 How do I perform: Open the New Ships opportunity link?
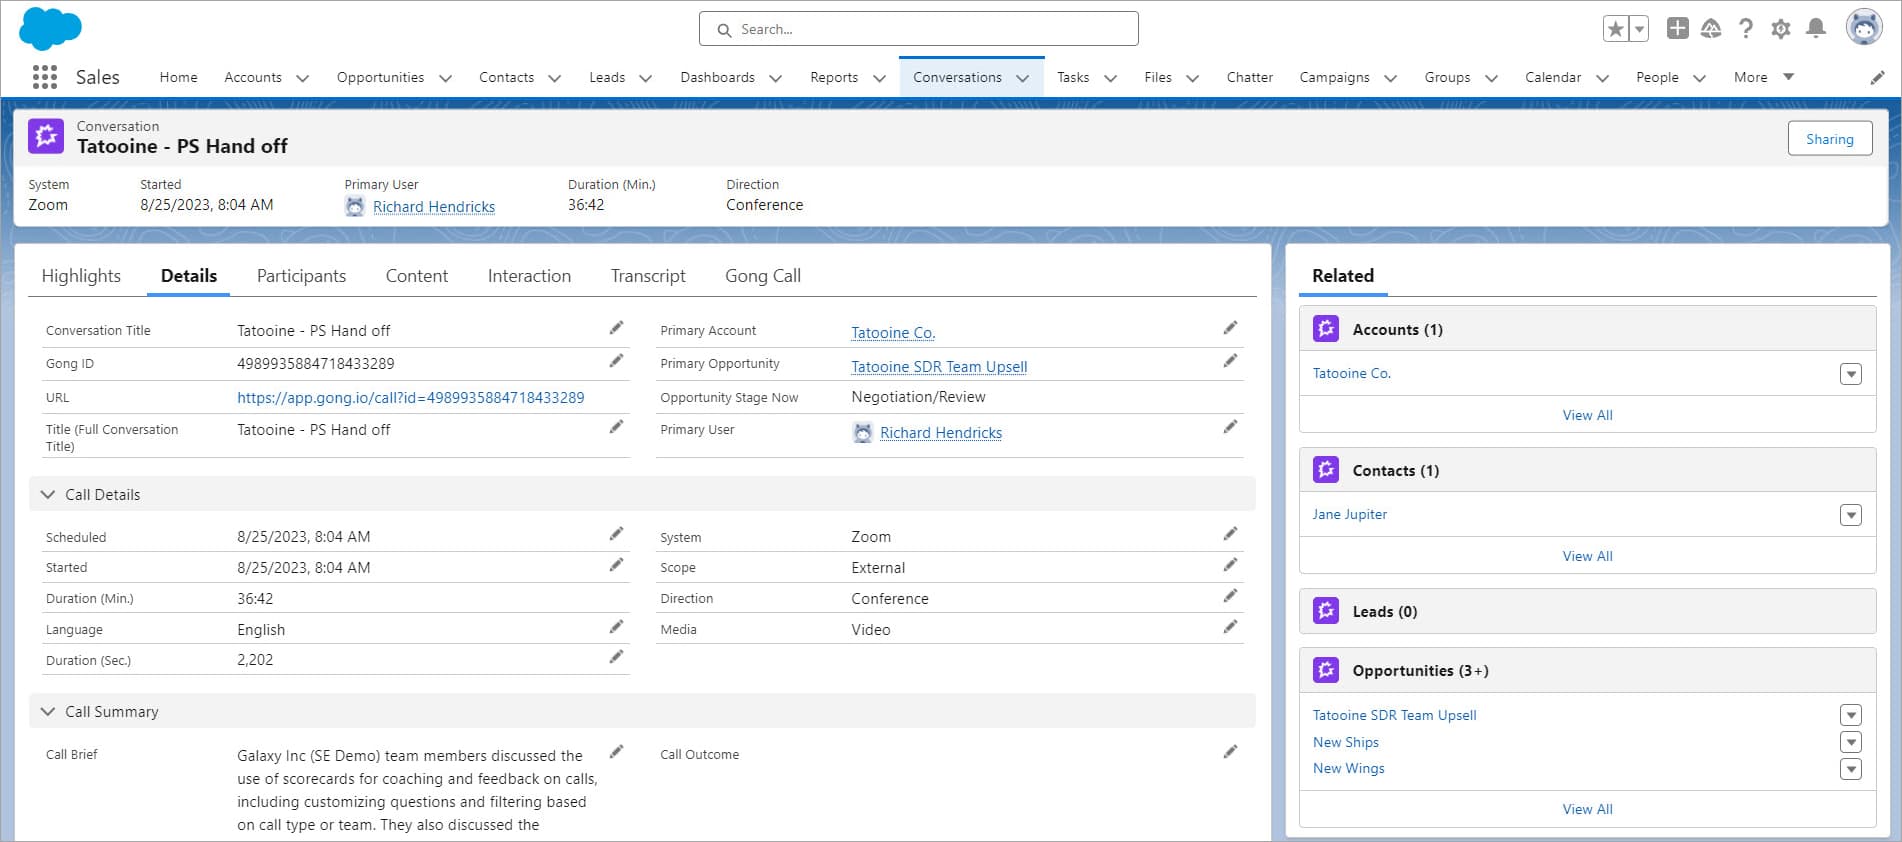pyautogui.click(x=1346, y=742)
